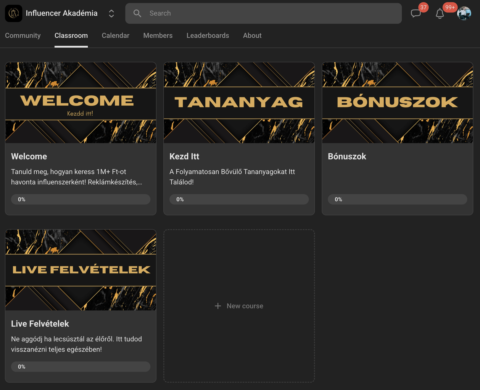Click the Influencer Akadémia group name

tap(62, 13)
